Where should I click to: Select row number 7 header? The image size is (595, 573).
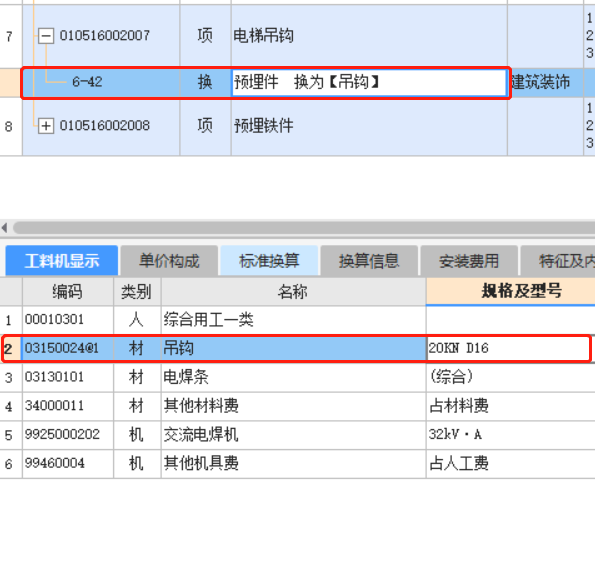[11, 36]
